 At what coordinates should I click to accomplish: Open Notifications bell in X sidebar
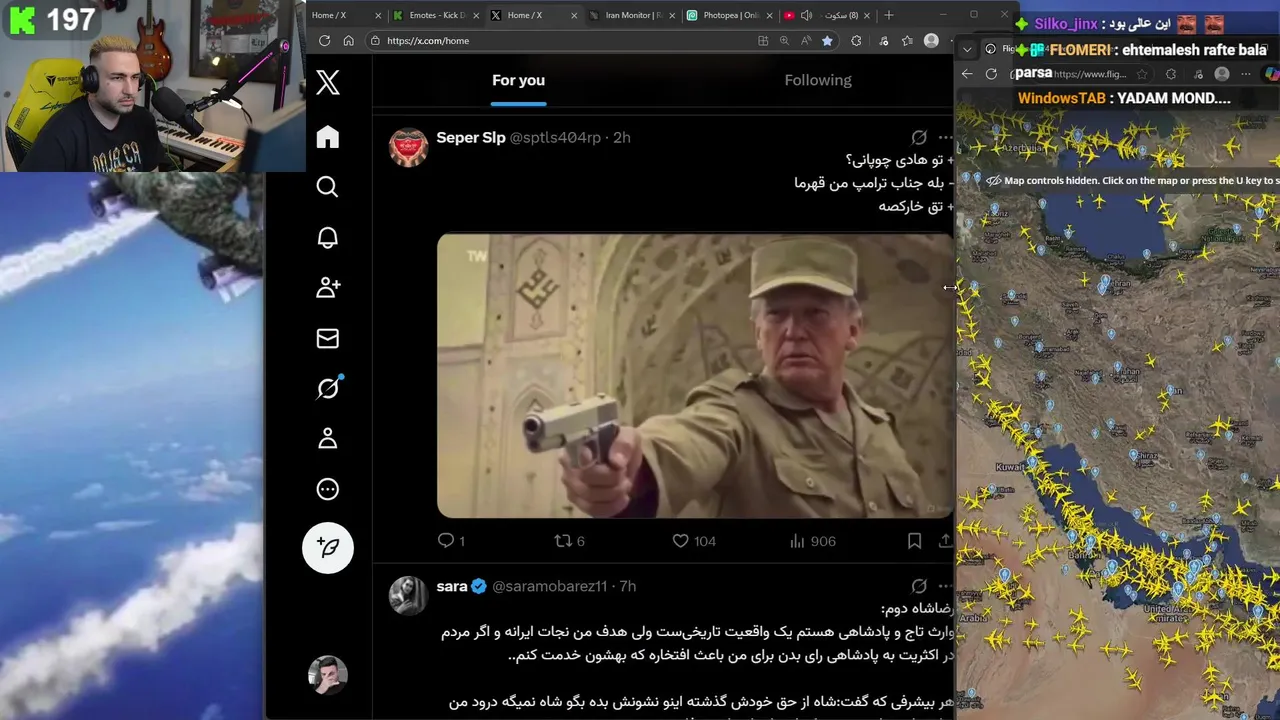point(328,237)
